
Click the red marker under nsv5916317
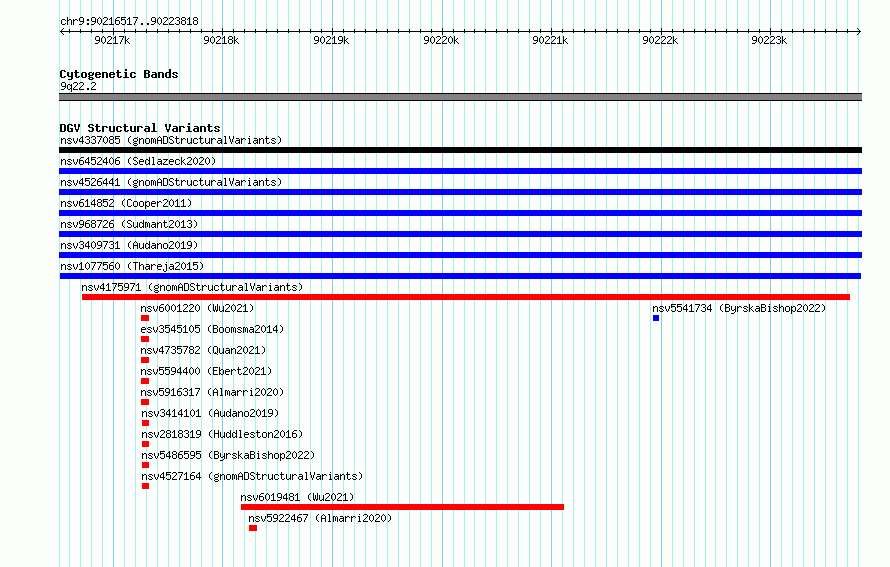point(145,402)
